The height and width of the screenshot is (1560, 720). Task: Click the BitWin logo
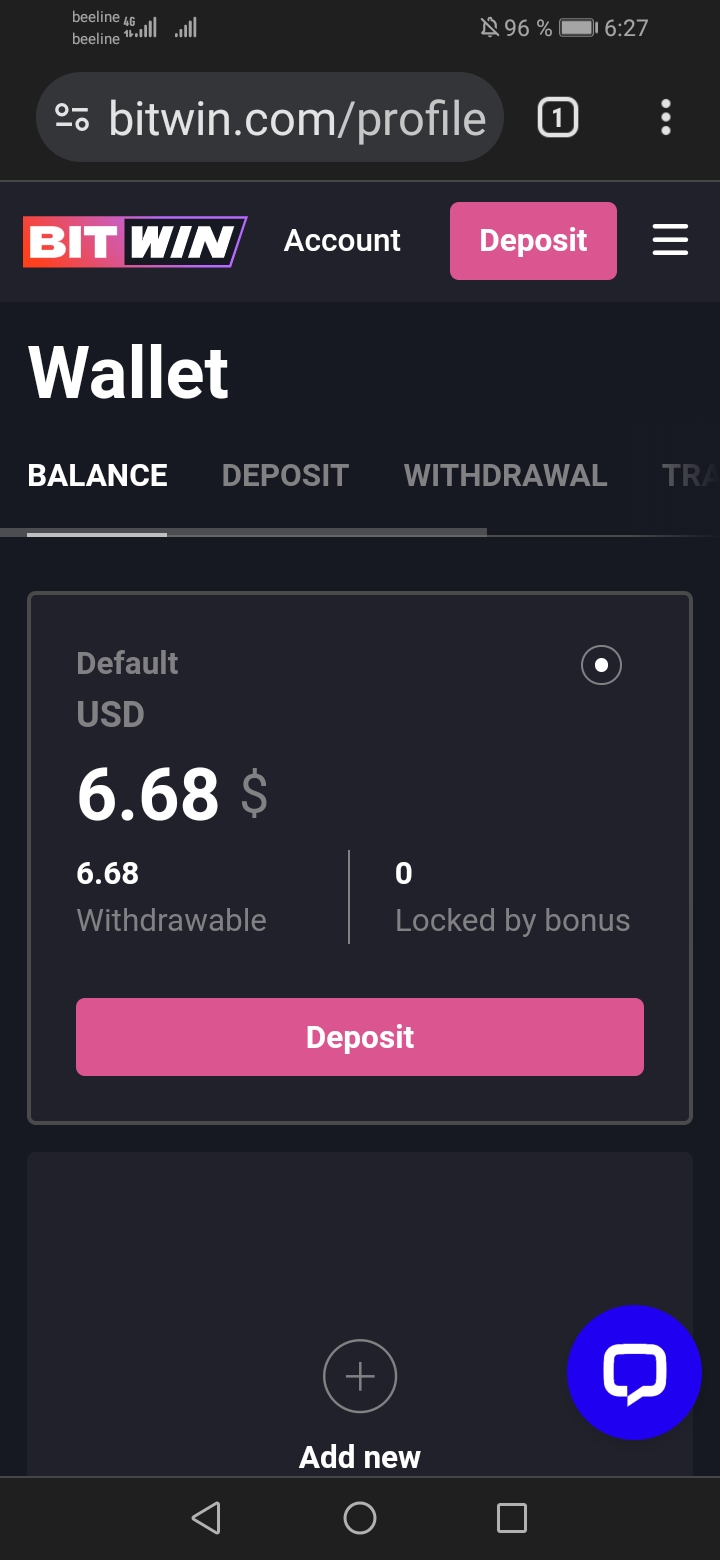click(135, 242)
